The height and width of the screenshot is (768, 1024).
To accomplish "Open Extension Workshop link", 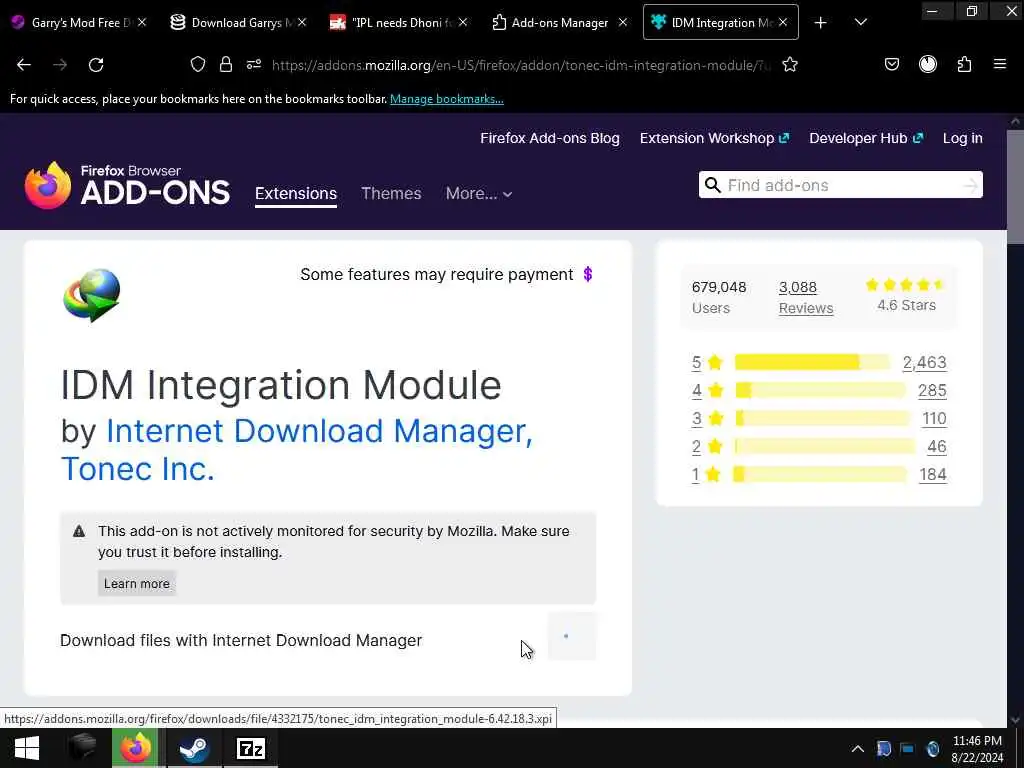I will click(714, 138).
